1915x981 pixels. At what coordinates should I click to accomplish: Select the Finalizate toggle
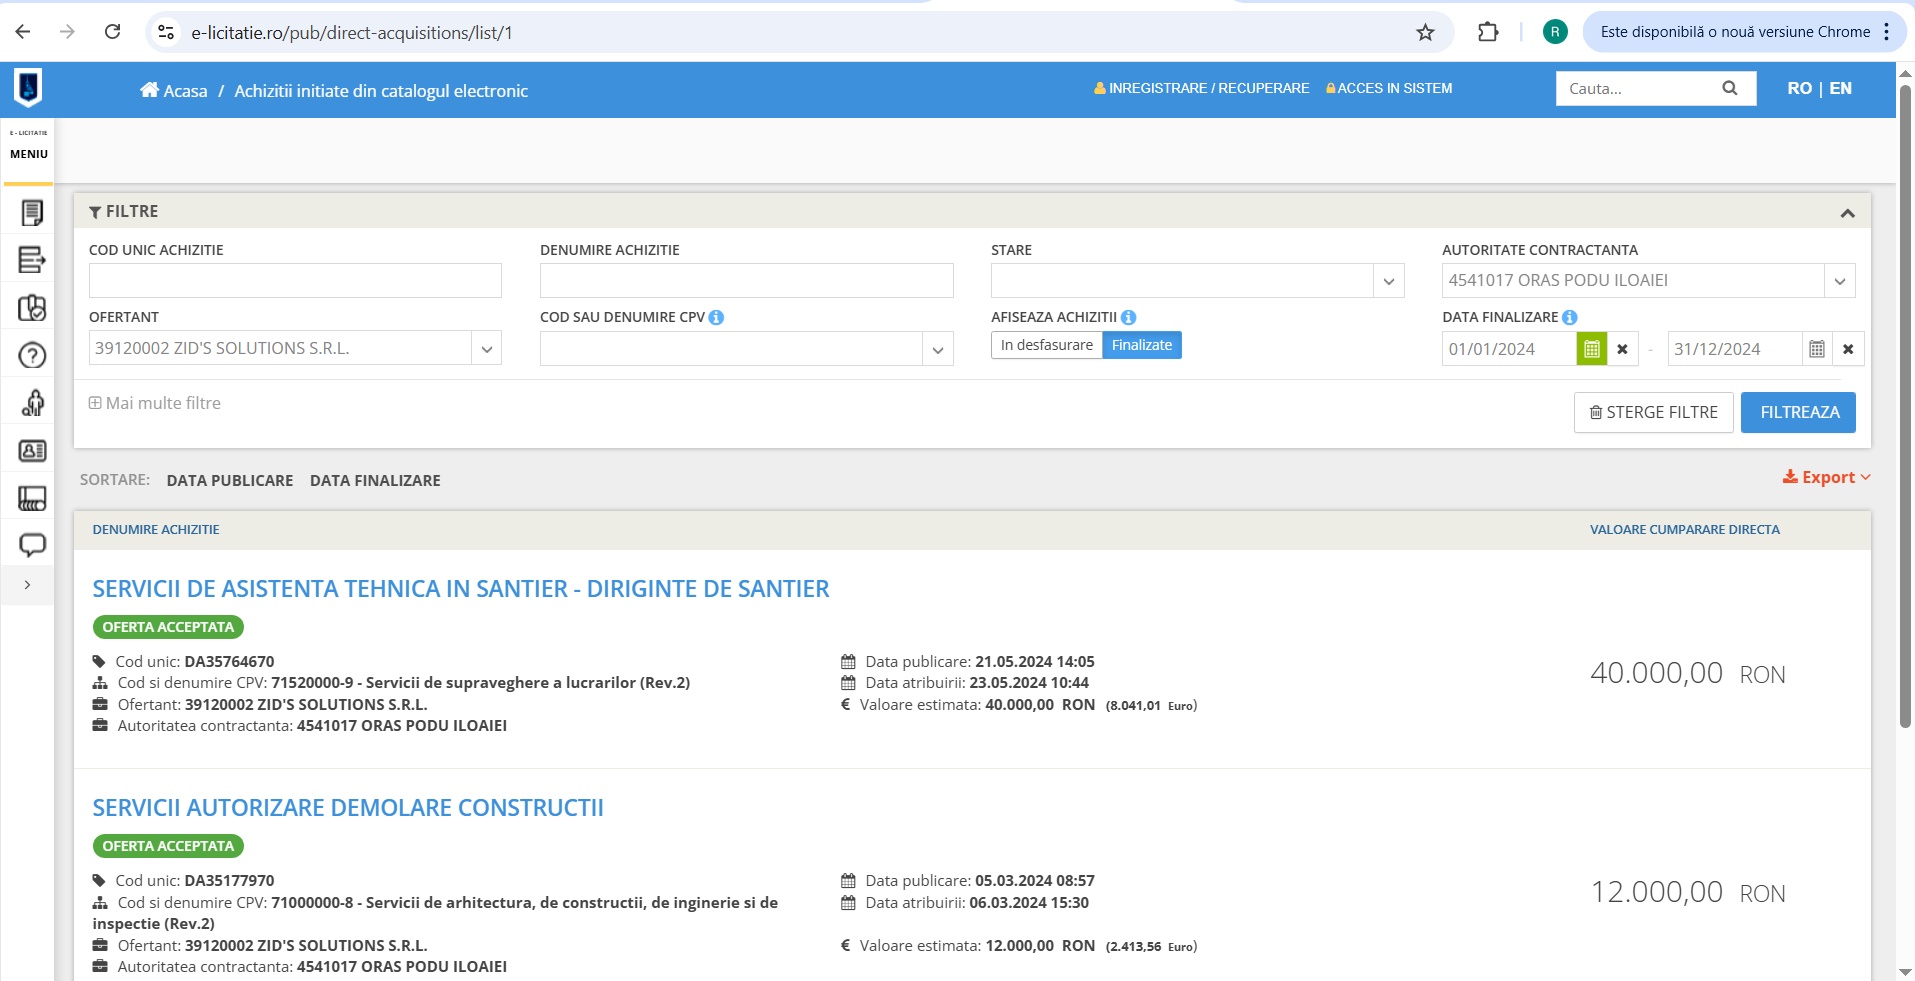point(1141,345)
